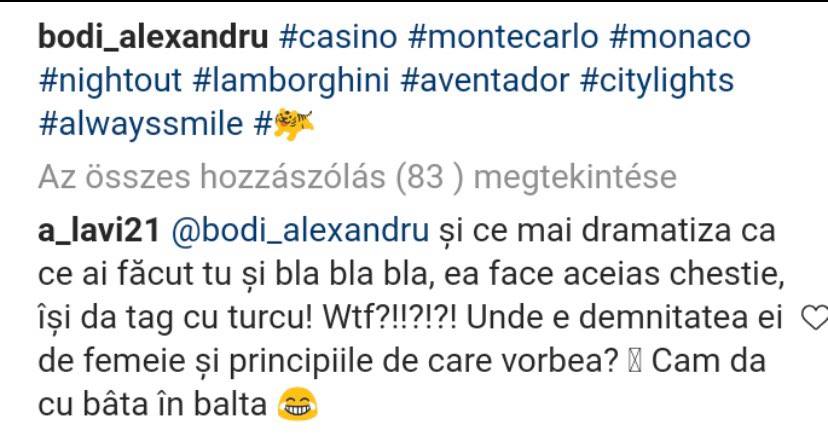The height and width of the screenshot is (435, 828).
Task: Tap the unknown glyph box after vorbea?
Action: coord(635,362)
